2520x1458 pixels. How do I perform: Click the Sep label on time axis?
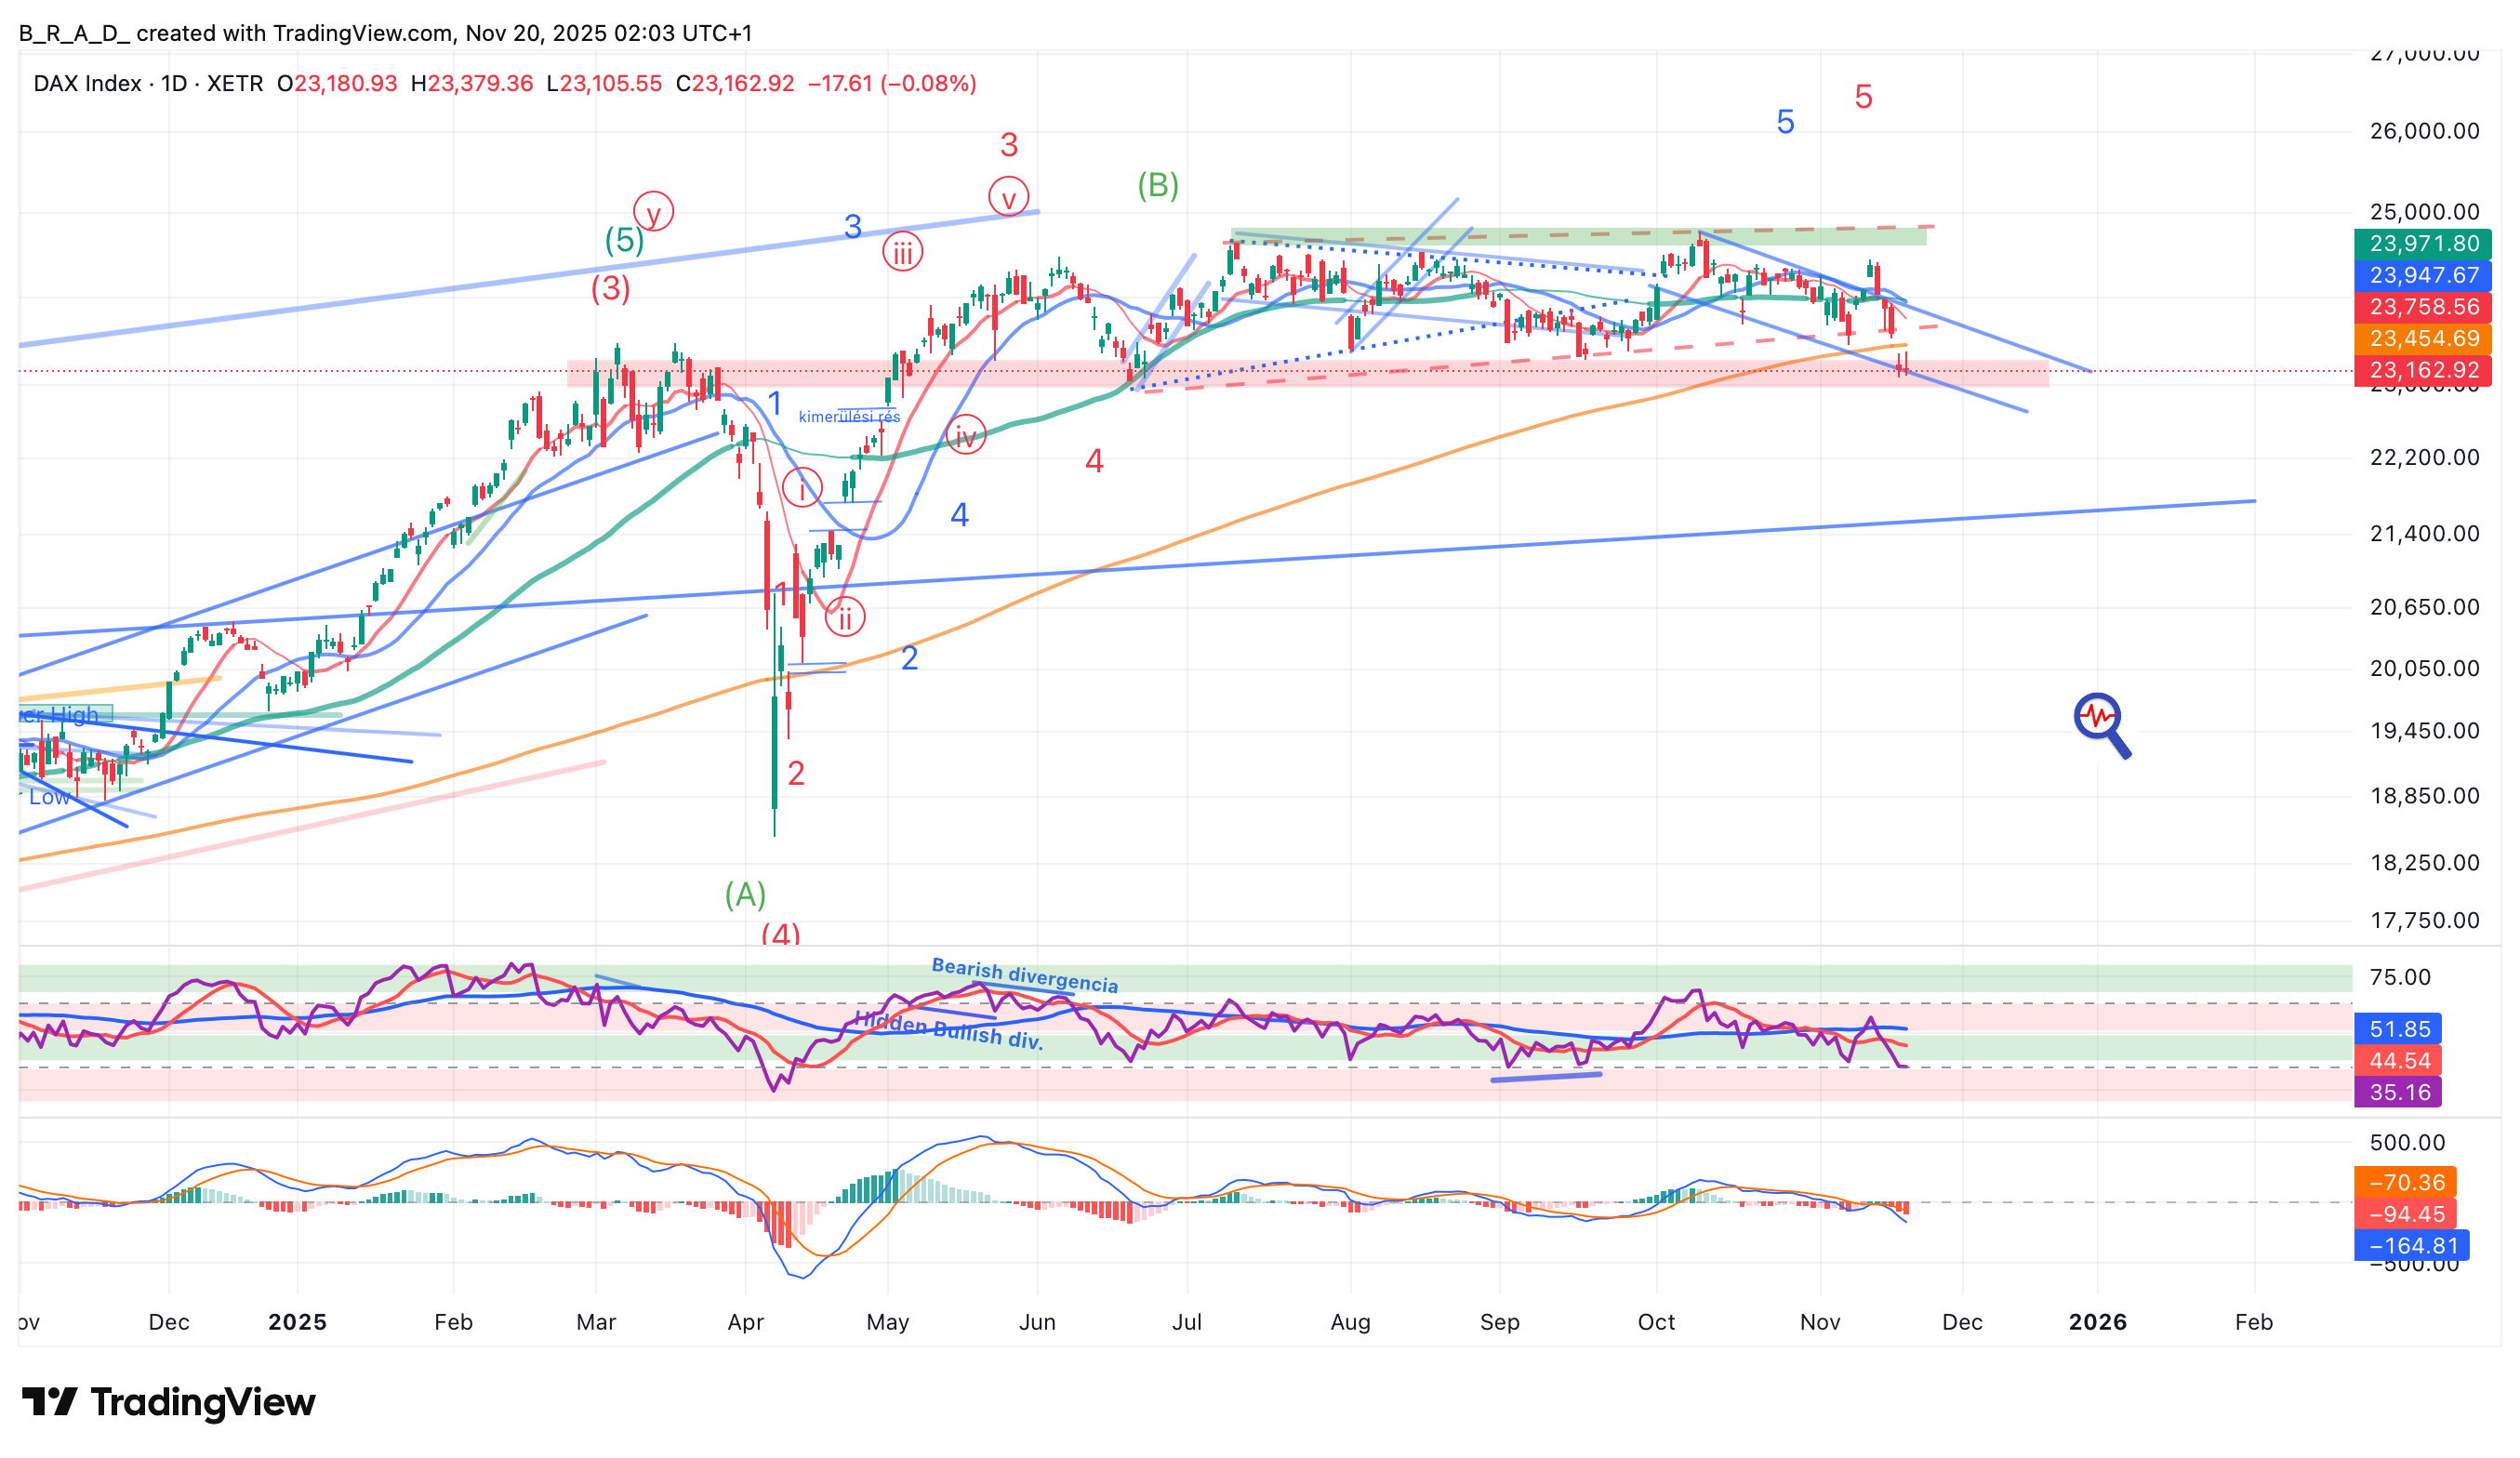point(1499,1322)
